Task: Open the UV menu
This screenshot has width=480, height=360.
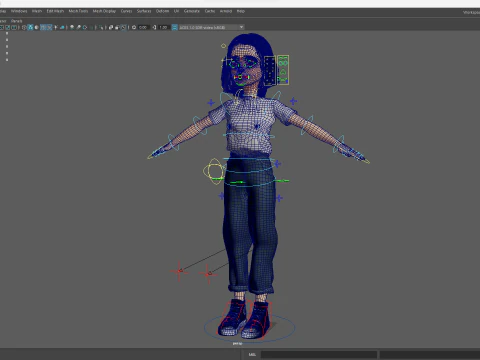Action: (x=176, y=11)
